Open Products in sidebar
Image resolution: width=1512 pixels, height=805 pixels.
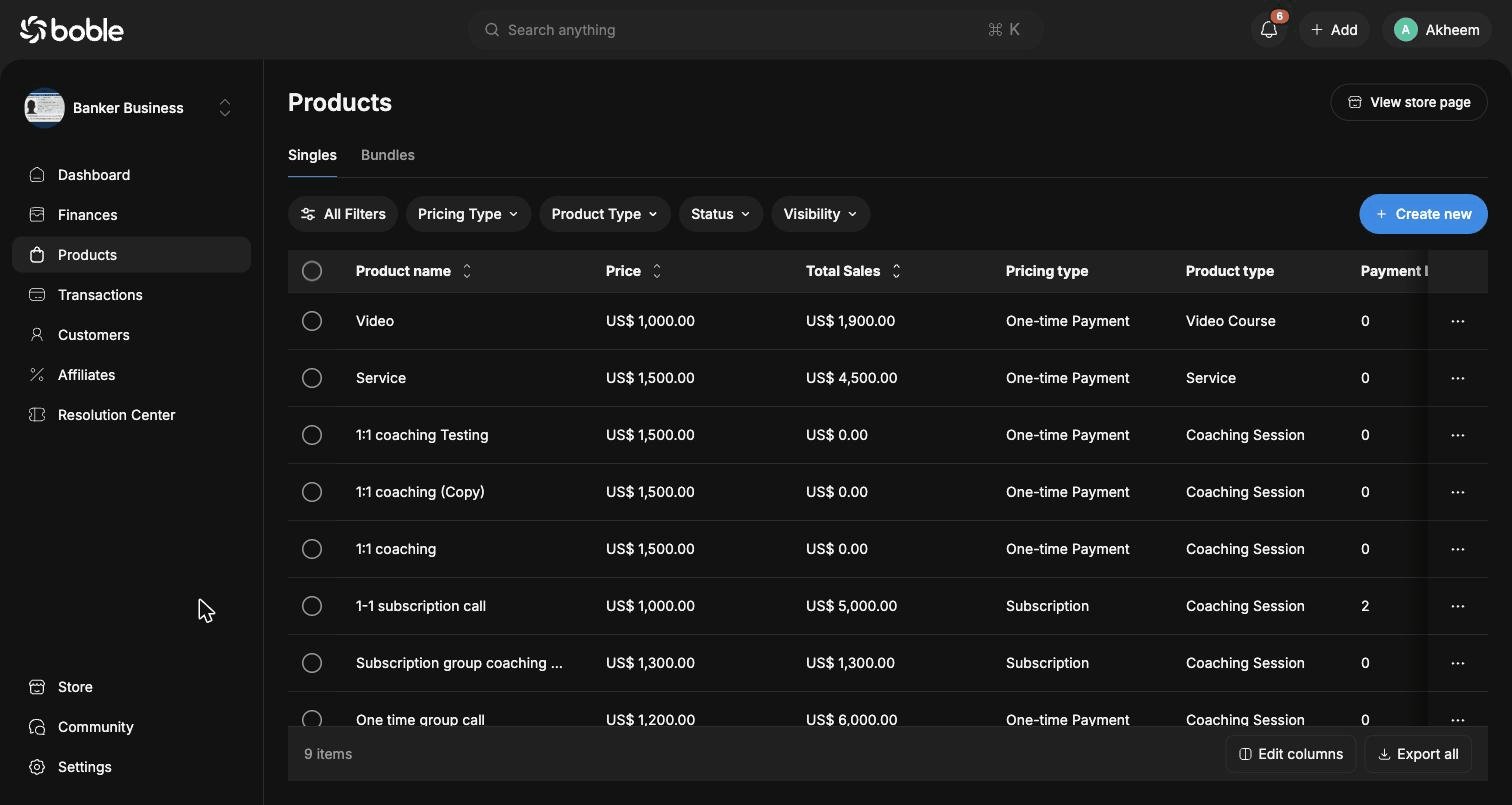point(131,255)
